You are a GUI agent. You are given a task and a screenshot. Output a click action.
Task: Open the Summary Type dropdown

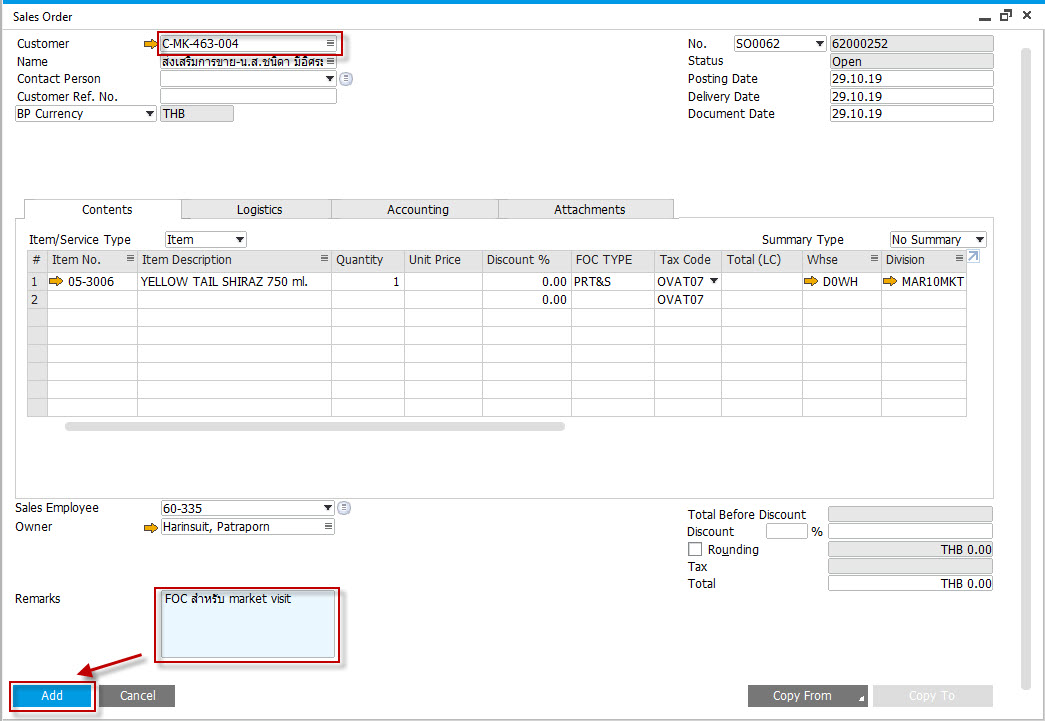[980, 239]
